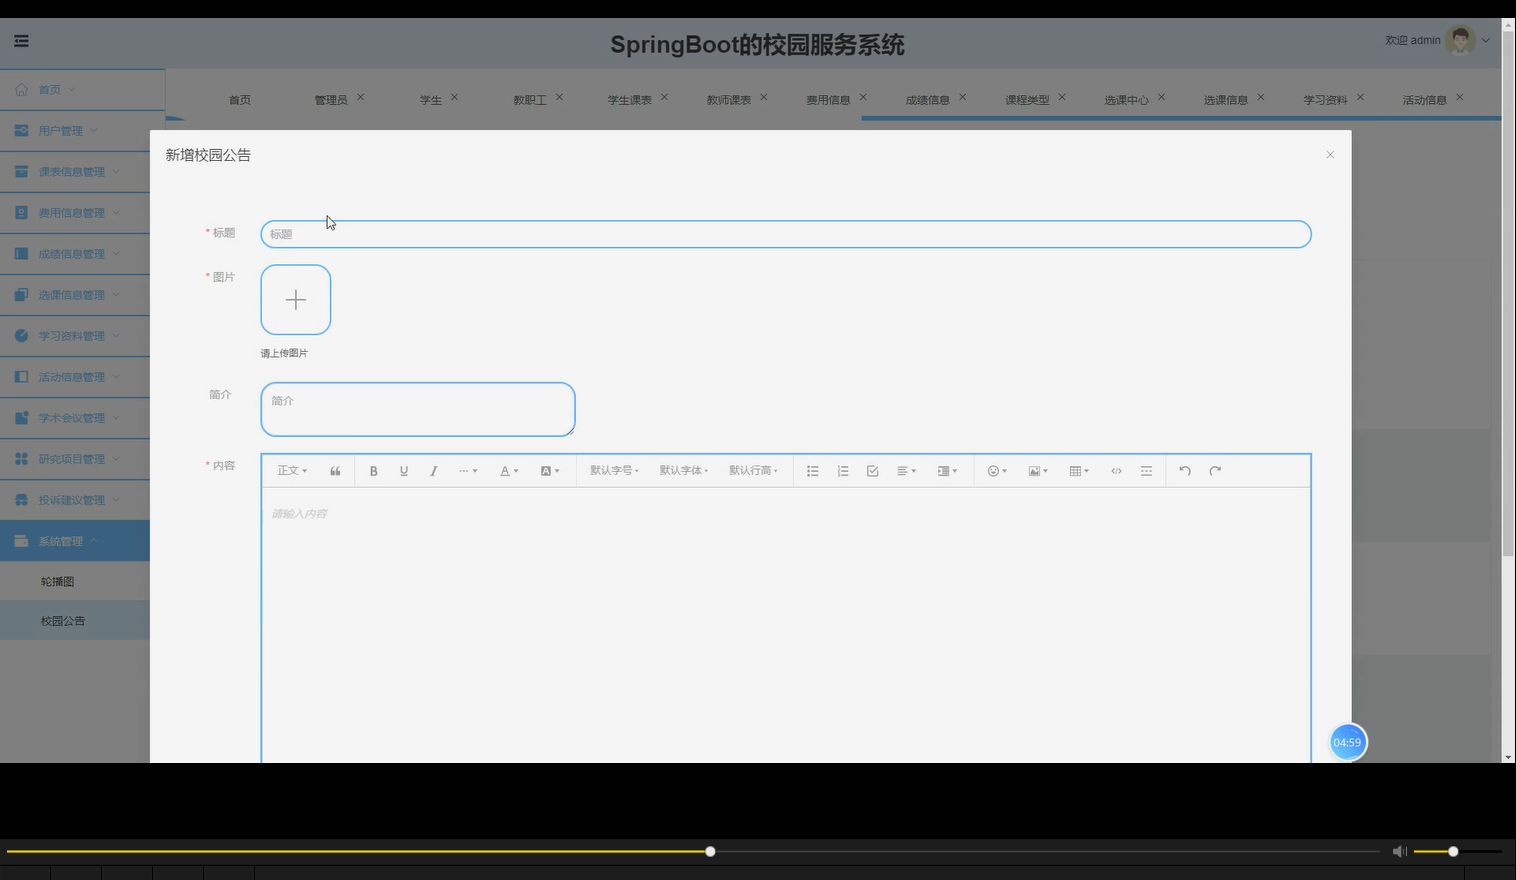The width and height of the screenshot is (1516, 880).
Task: Insert a code block in the editor
Action: 1116,471
